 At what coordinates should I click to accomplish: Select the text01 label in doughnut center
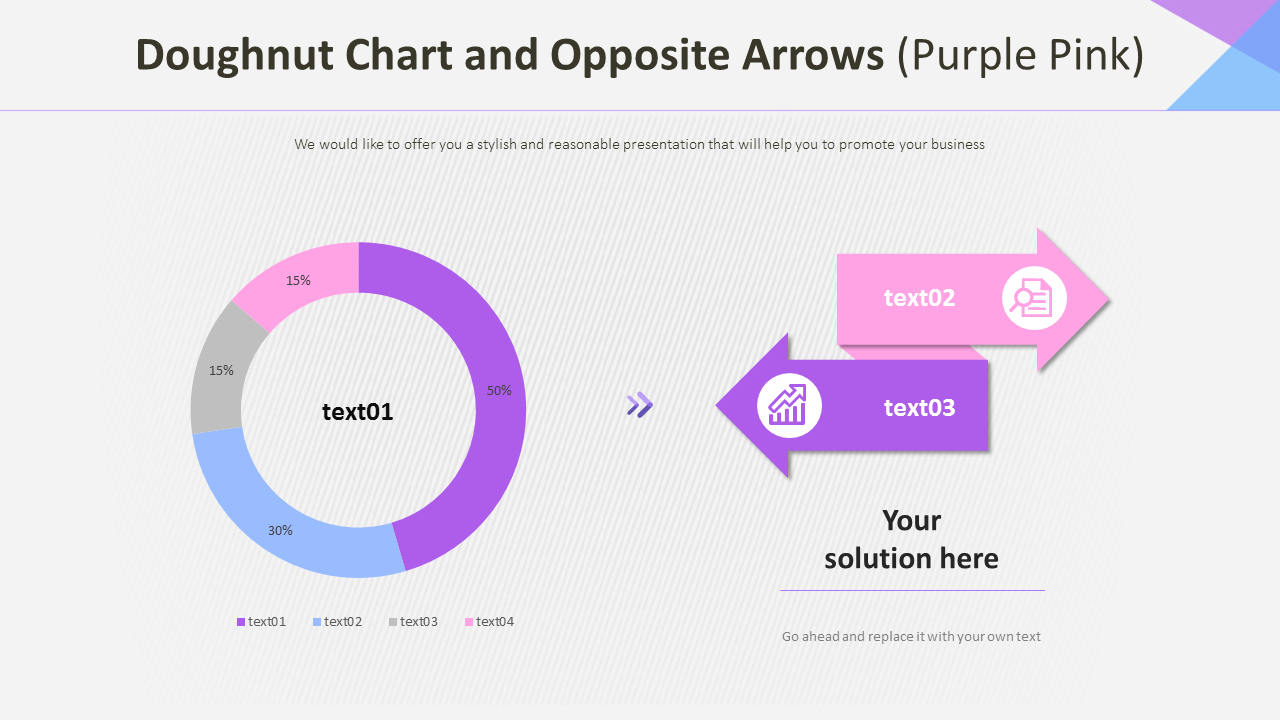click(x=358, y=412)
